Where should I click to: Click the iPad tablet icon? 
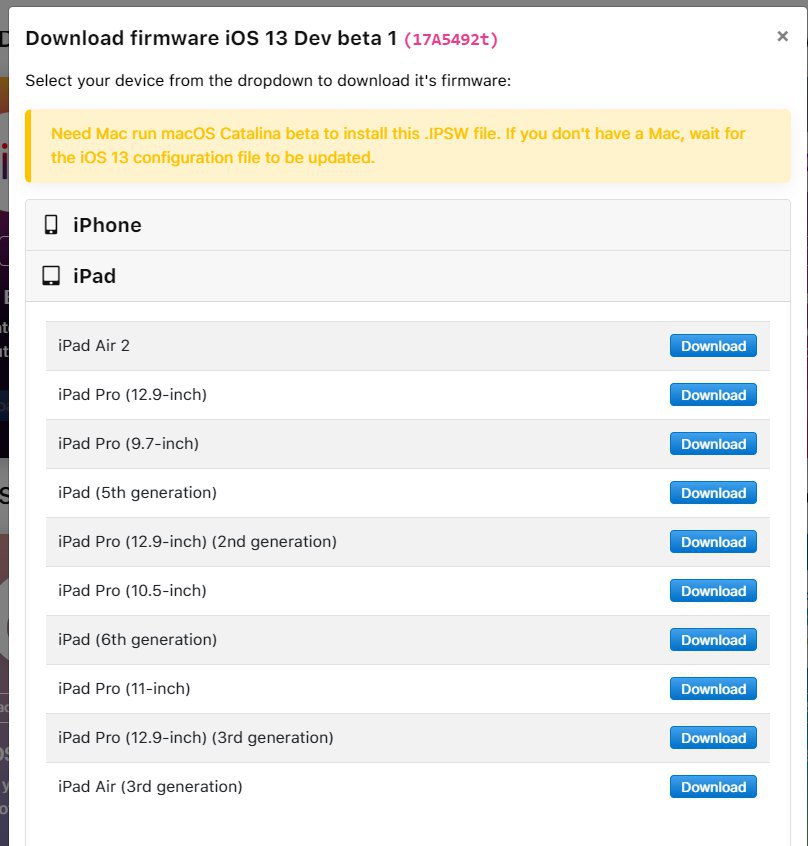point(51,276)
